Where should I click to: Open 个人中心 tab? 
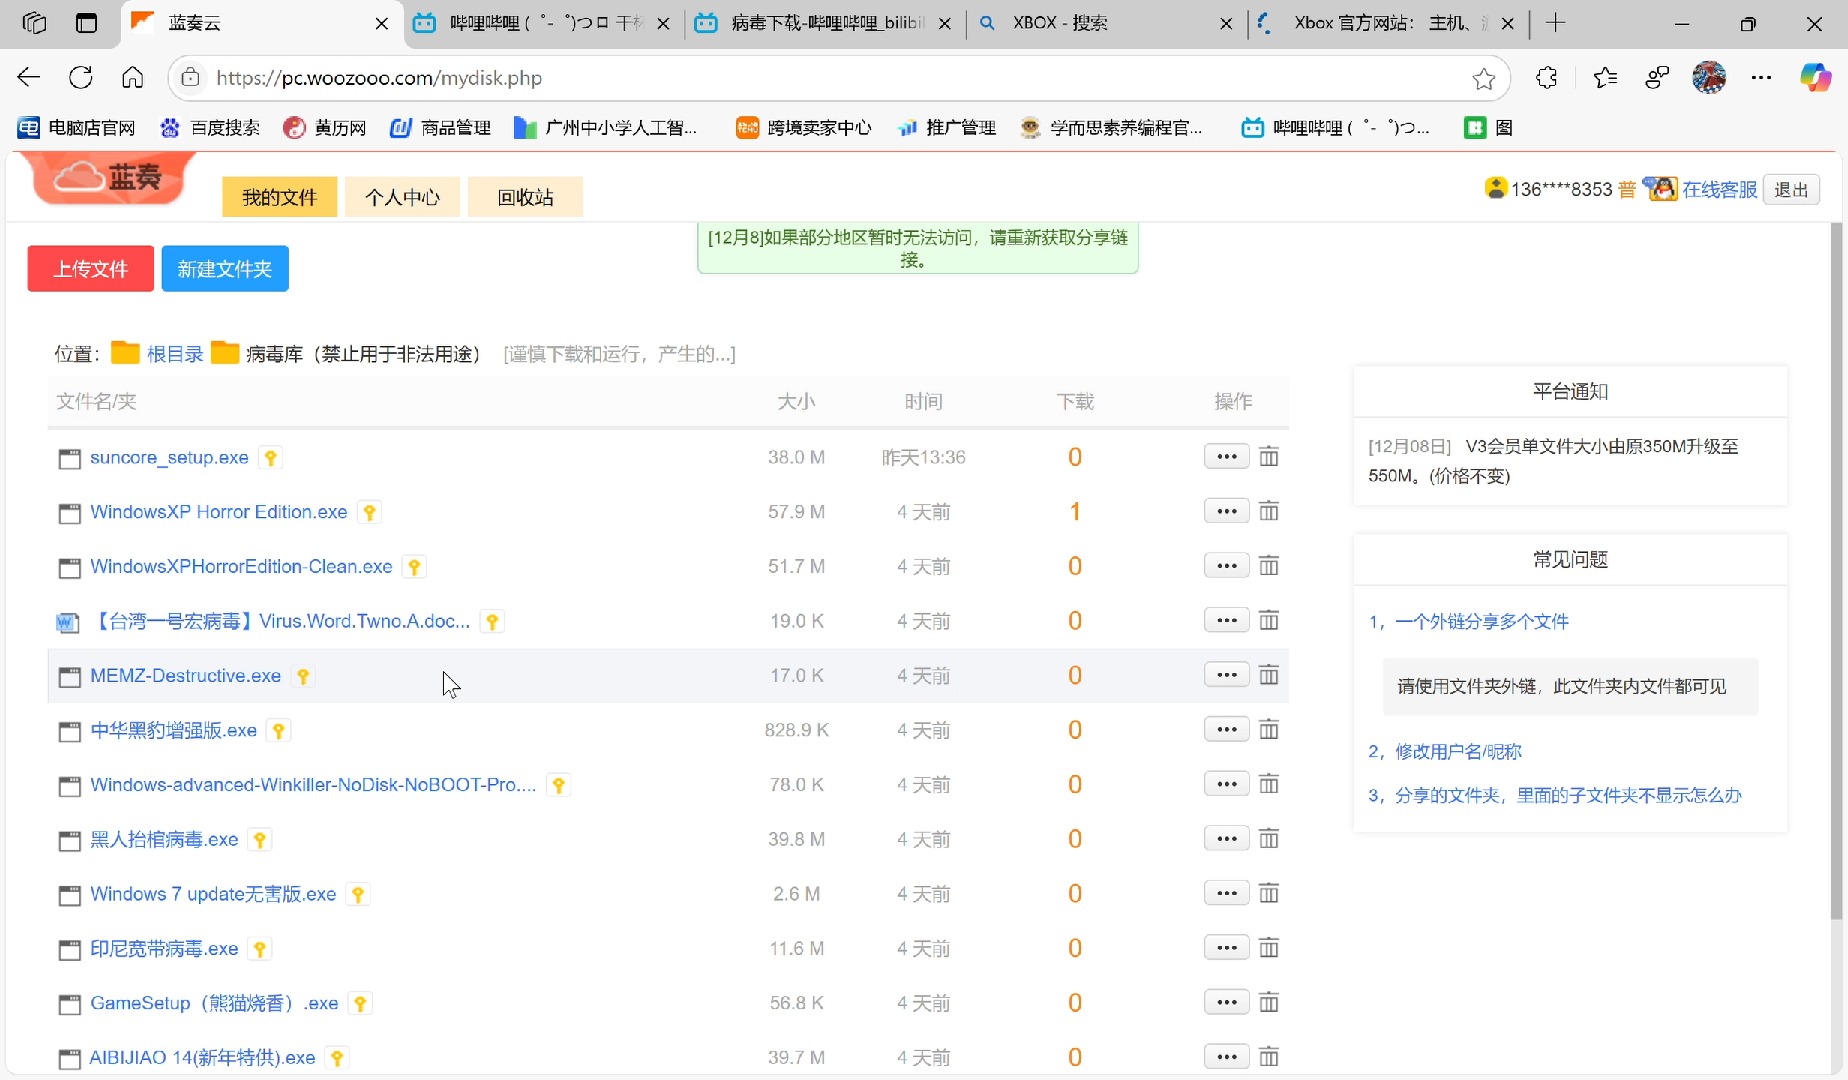[x=402, y=197]
